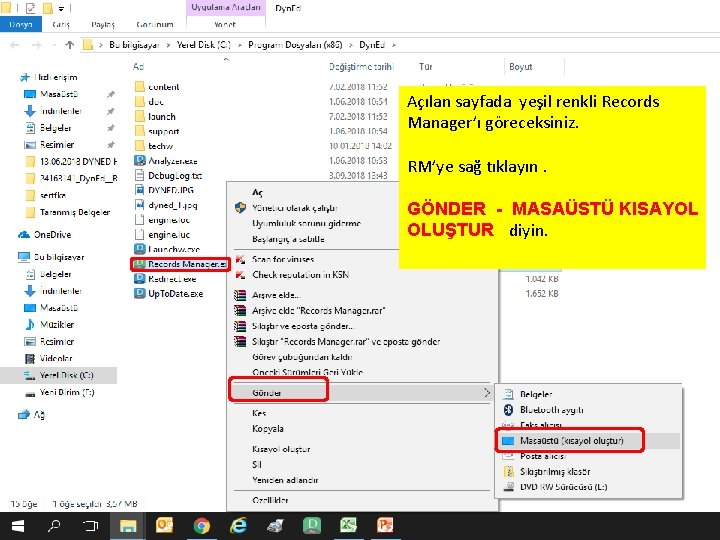Open the Dosya ribbon tab
Screen dimensions: 720x540
point(21,24)
